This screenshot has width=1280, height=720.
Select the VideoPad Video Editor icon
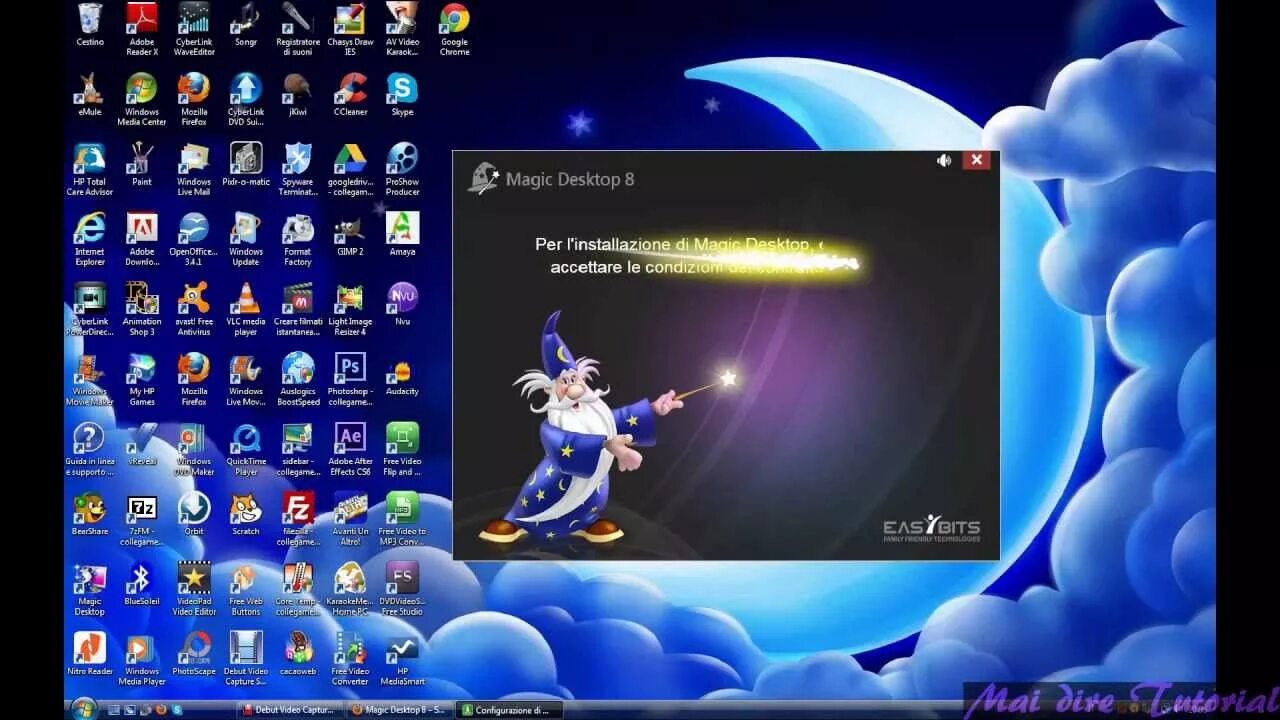coord(194,588)
